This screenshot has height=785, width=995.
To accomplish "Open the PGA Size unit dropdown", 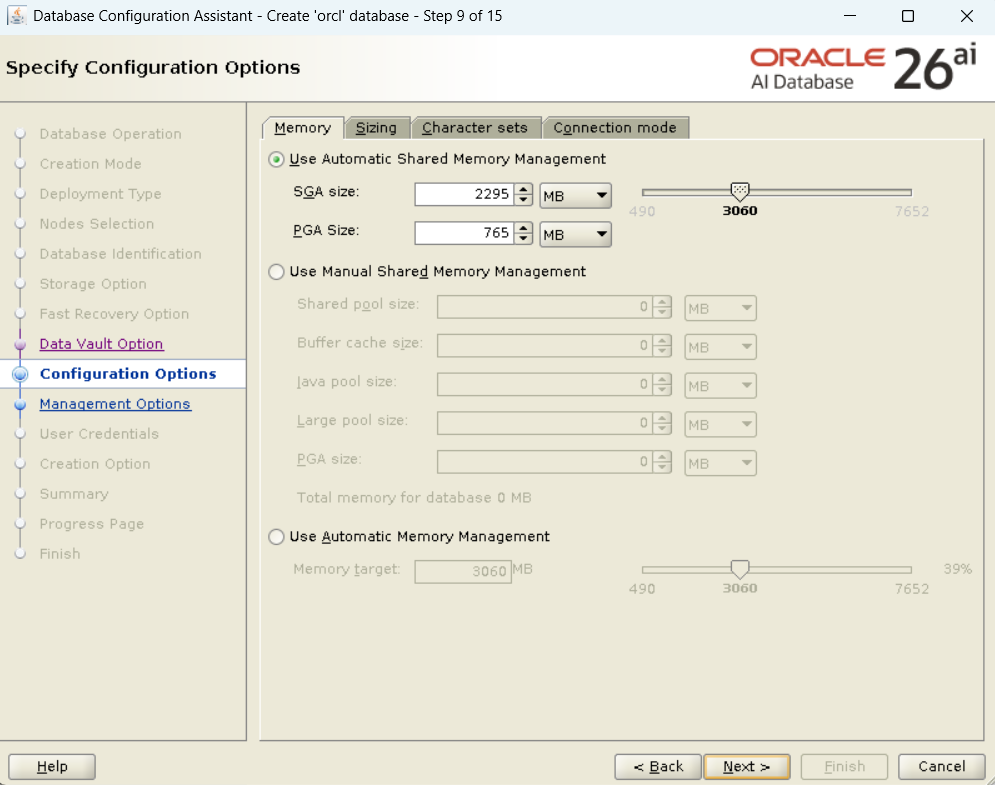I will [x=575, y=234].
